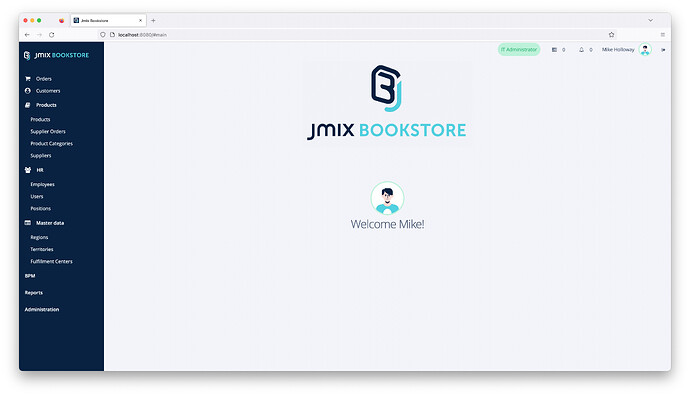The image size is (690, 396).
Task: Click the user avatar in header
Action: (645, 50)
